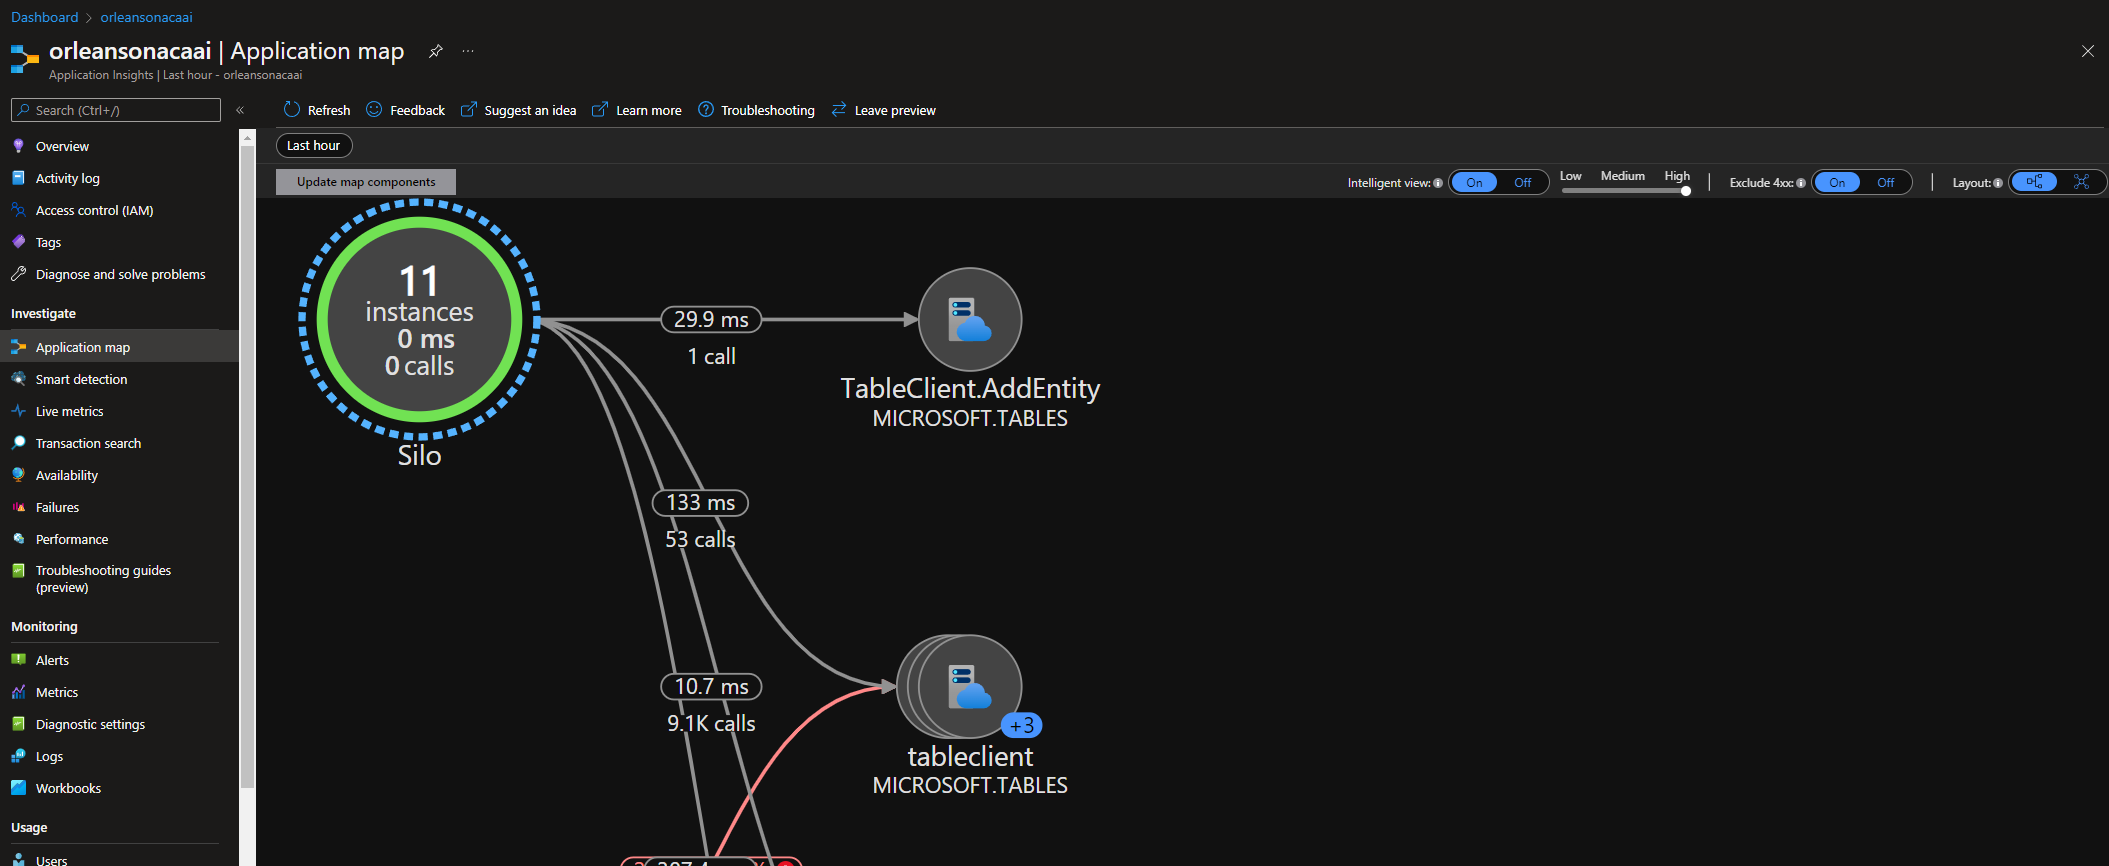Click the Intelligent view info icon
This screenshot has width=2109, height=866.
(1438, 183)
